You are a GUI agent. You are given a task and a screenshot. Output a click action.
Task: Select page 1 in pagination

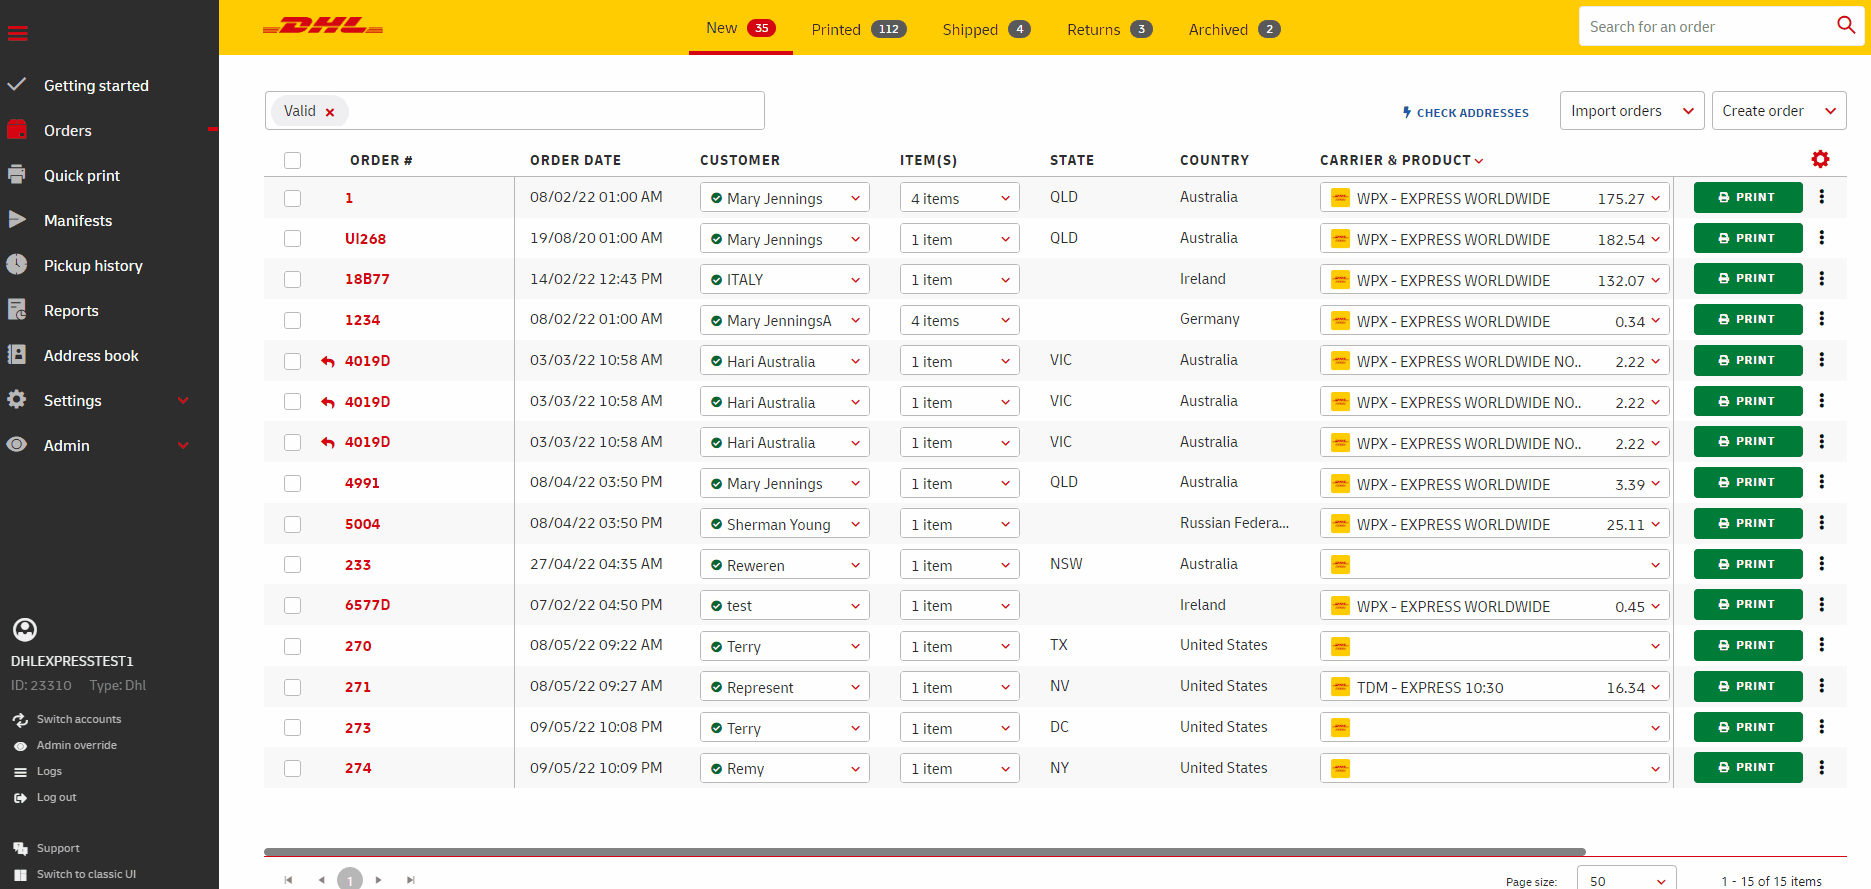click(350, 880)
